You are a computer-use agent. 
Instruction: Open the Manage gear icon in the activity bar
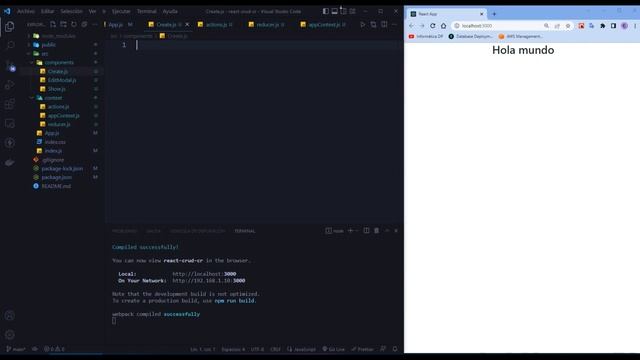click(x=10, y=335)
